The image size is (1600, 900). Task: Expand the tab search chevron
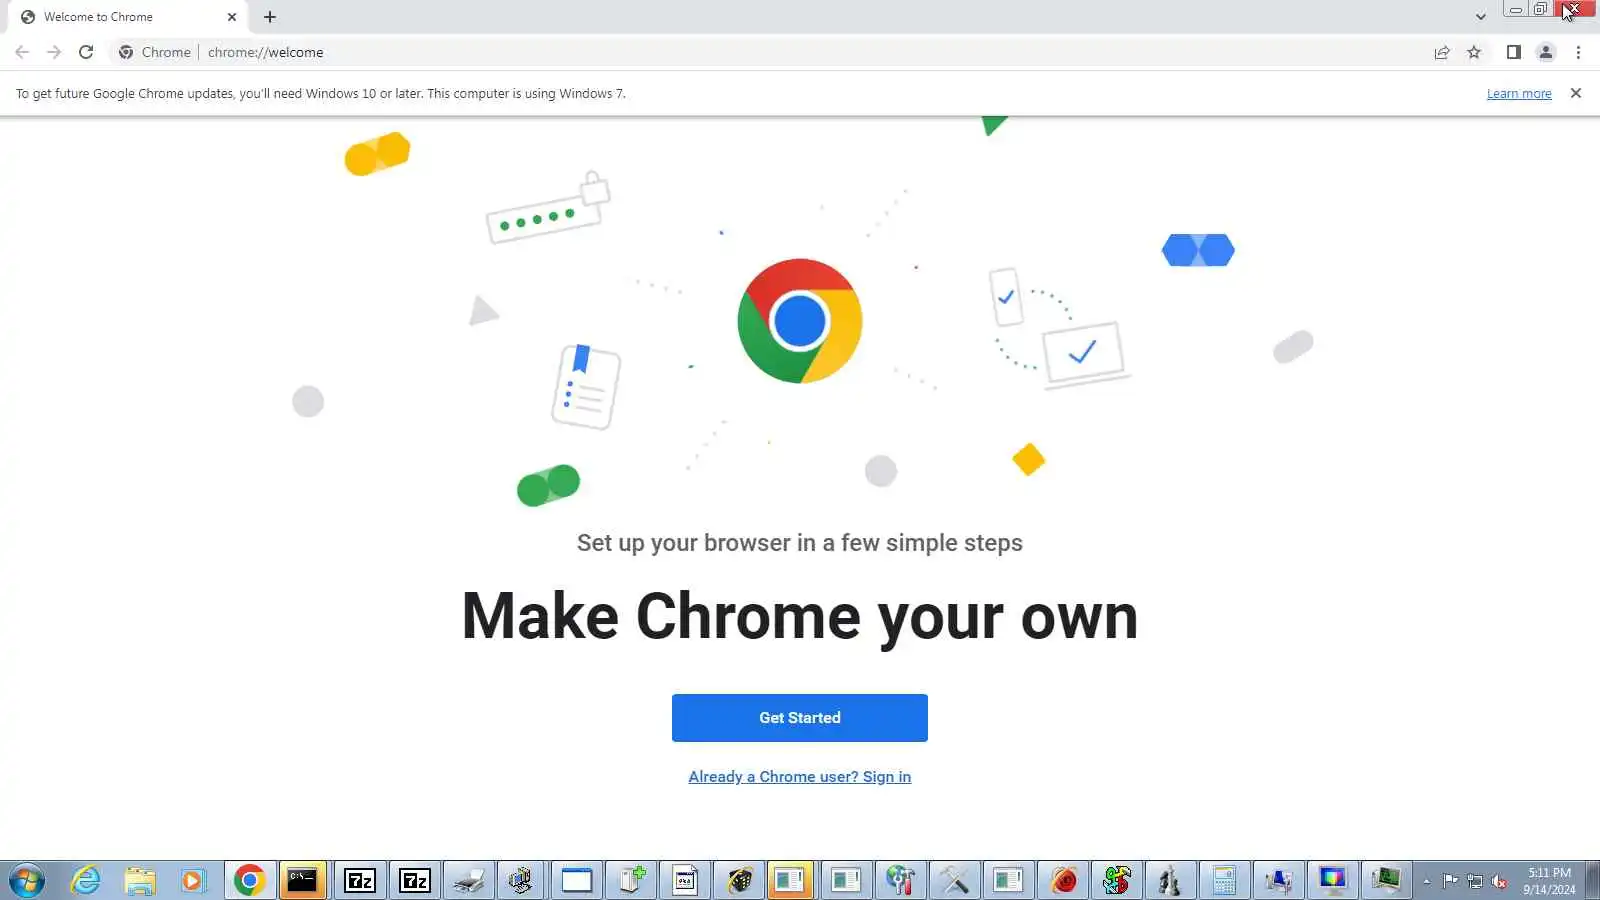(1481, 17)
